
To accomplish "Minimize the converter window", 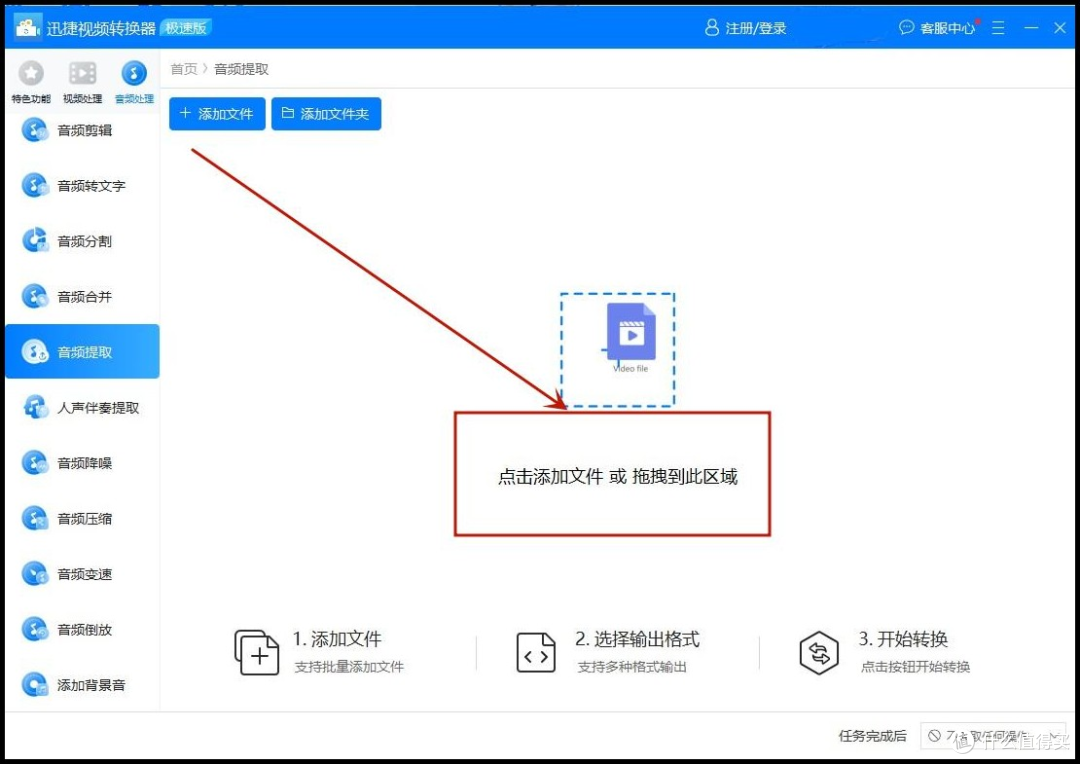I will click(x=1031, y=28).
